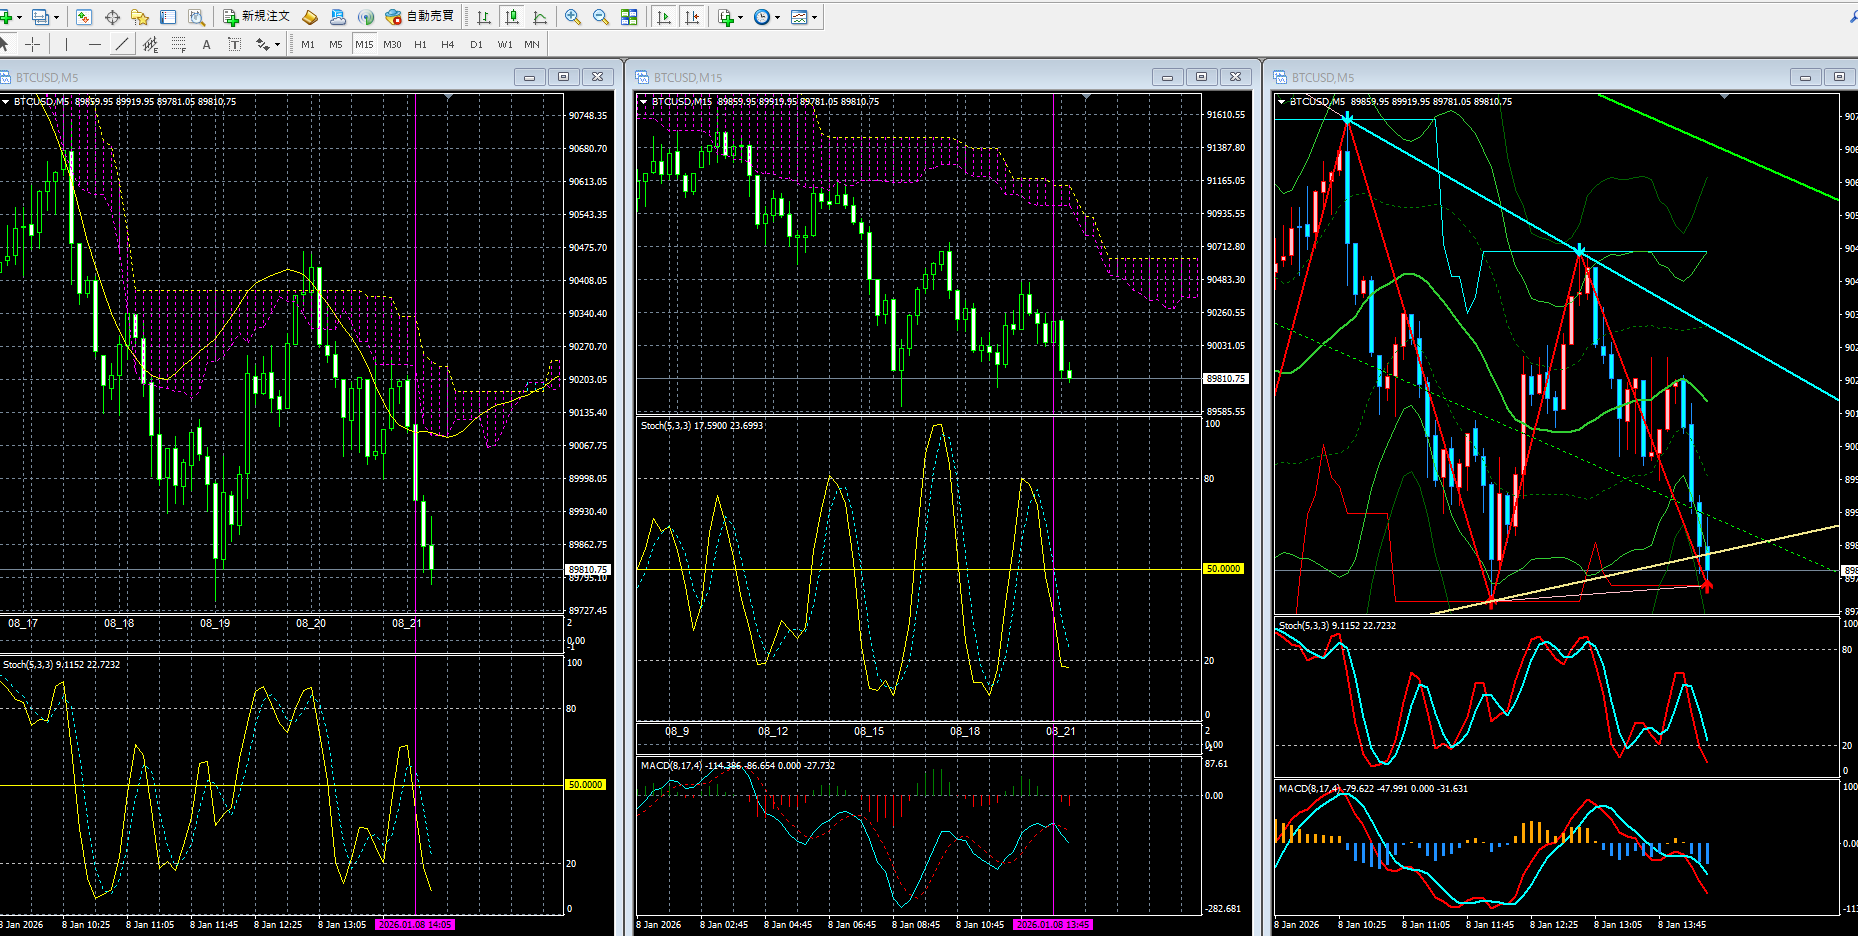The width and height of the screenshot is (1858, 936).
Task: Toggle chart auto scroll
Action: [x=663, y=17]
